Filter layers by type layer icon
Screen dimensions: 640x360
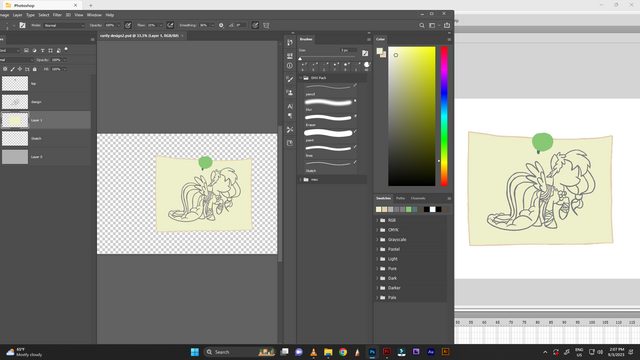42,50
